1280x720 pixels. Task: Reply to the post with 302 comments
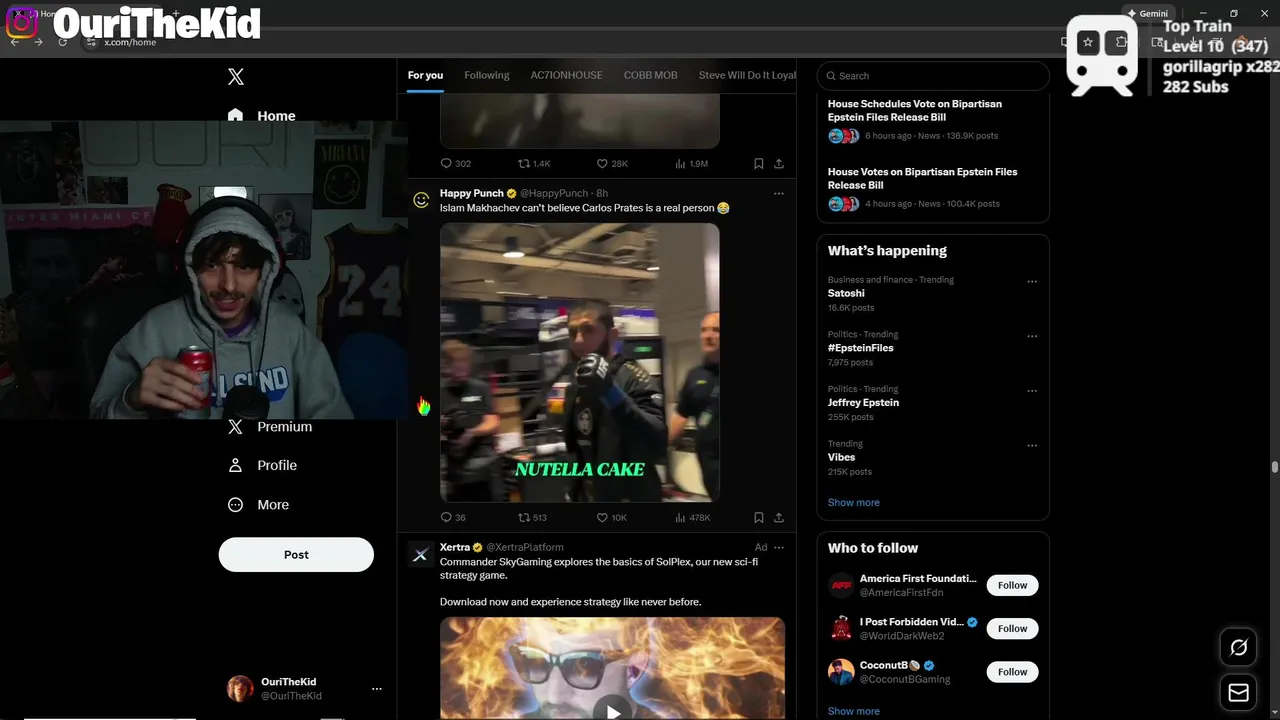456,163
